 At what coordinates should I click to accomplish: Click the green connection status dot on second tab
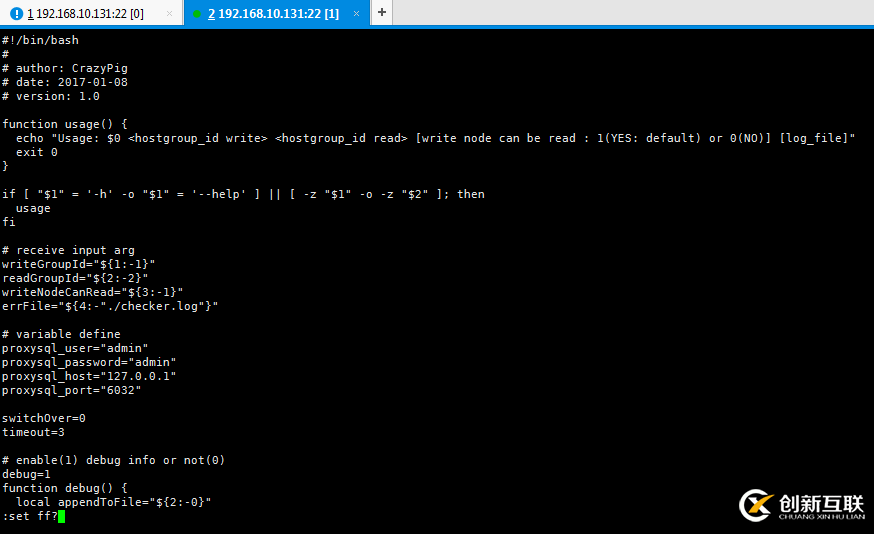coord(197,14)
